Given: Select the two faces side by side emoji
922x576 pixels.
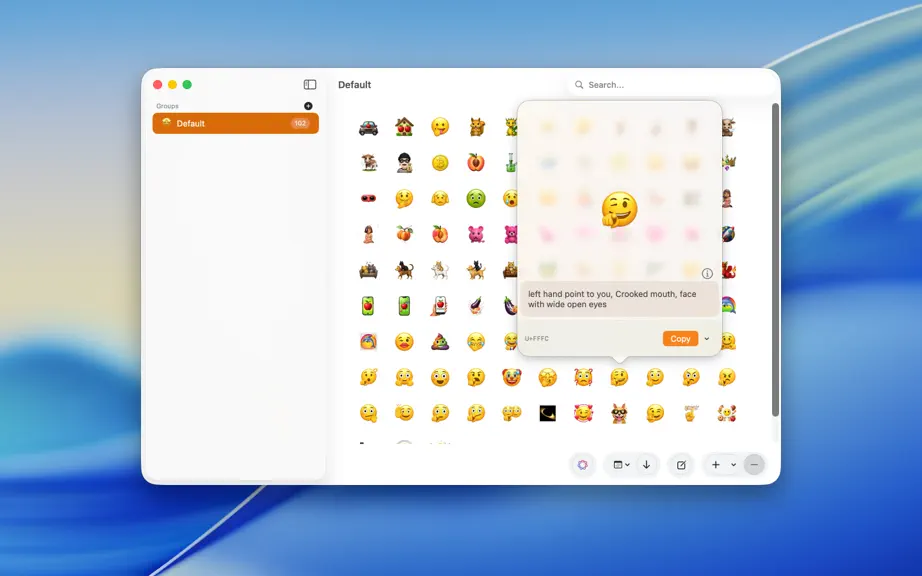Looking at the screenshot, I should tap(512, 413).
